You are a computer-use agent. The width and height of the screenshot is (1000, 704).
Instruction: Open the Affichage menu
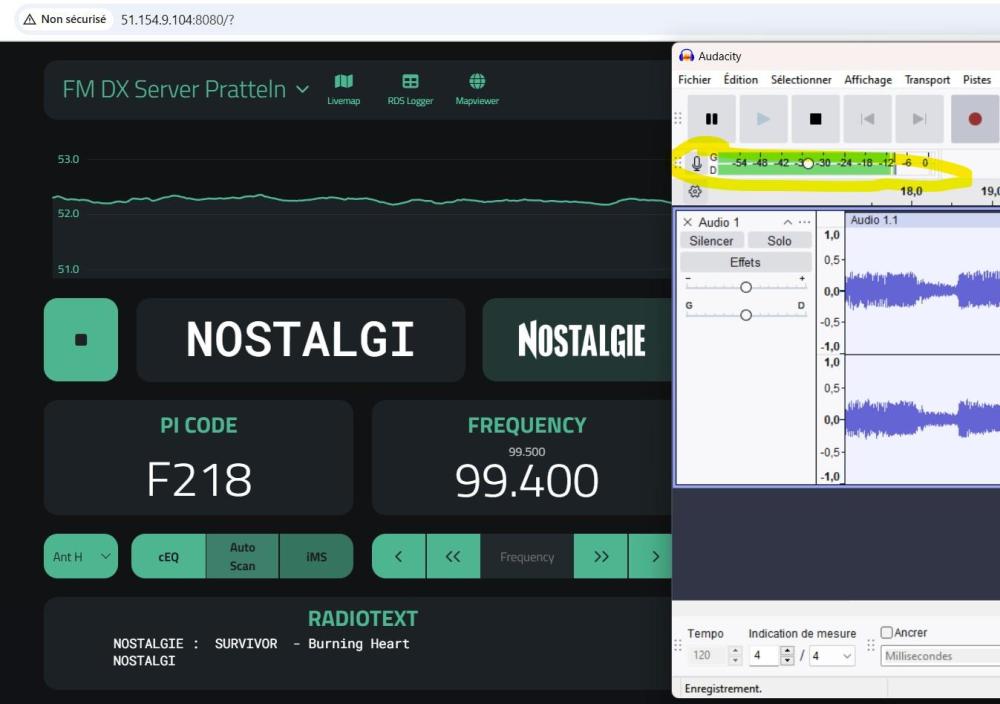(868, 80)
